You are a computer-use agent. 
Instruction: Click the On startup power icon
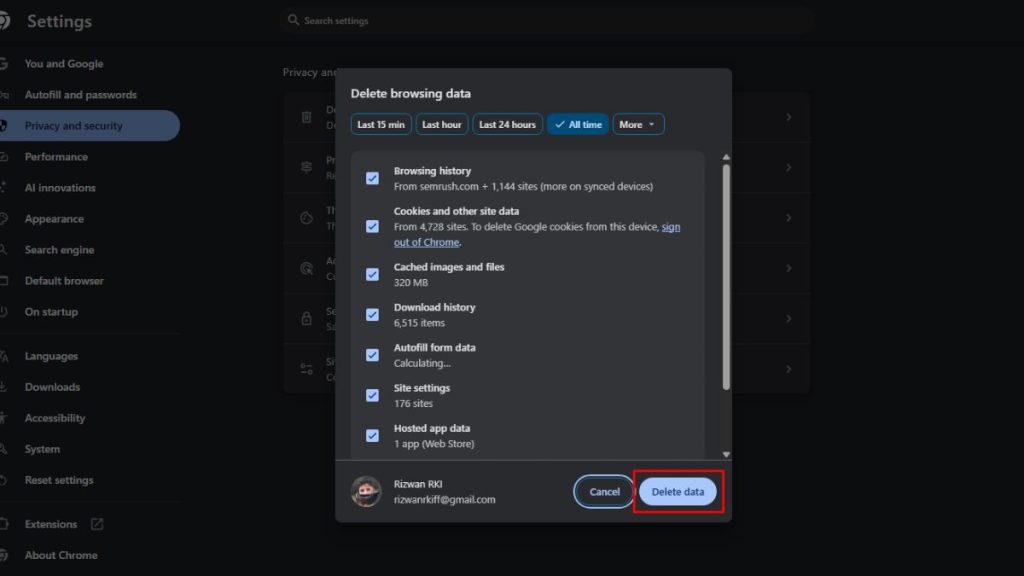[x=4, y=312]
